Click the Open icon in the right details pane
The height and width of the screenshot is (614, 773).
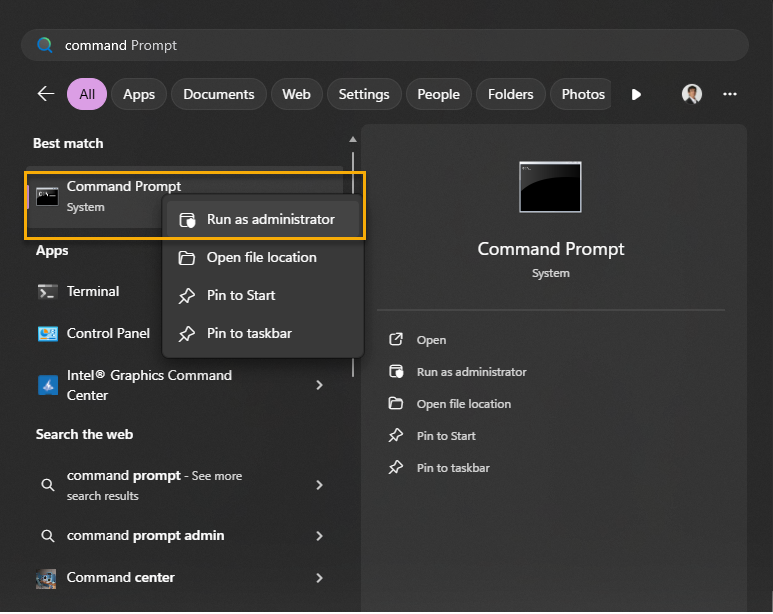pos(396,339)
